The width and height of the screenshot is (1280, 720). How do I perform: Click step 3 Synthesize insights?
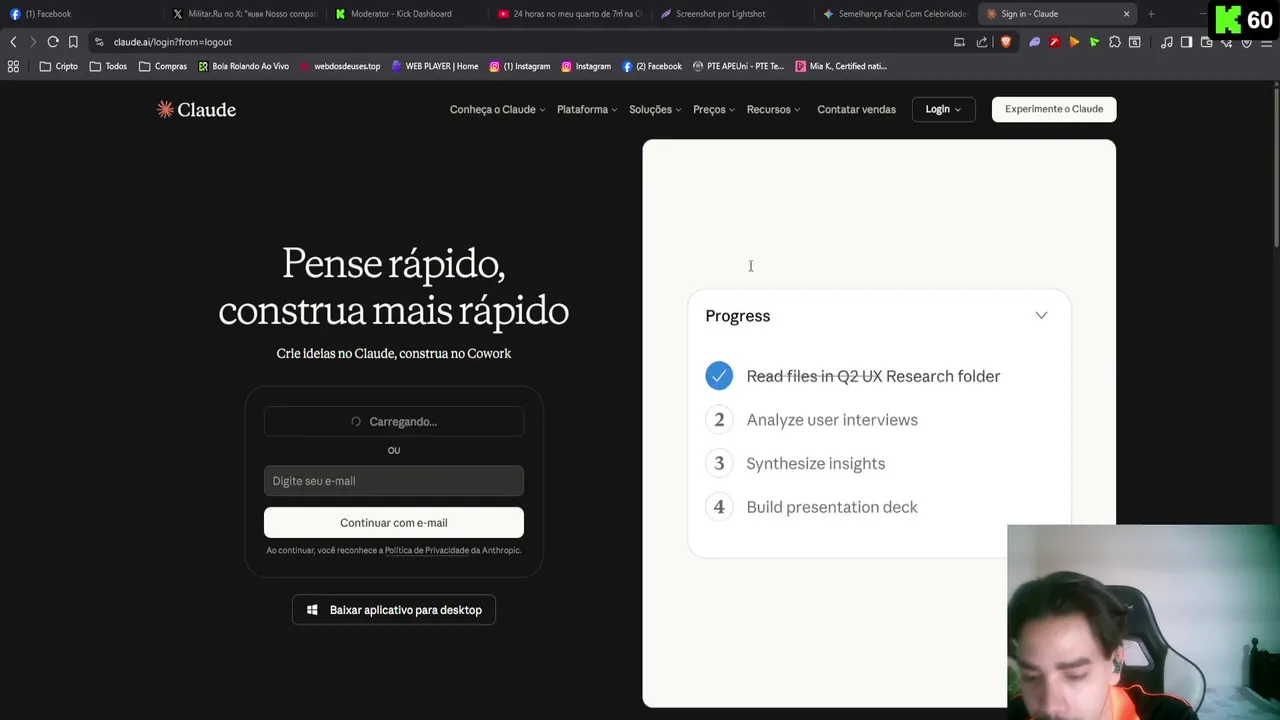(795, 464)
